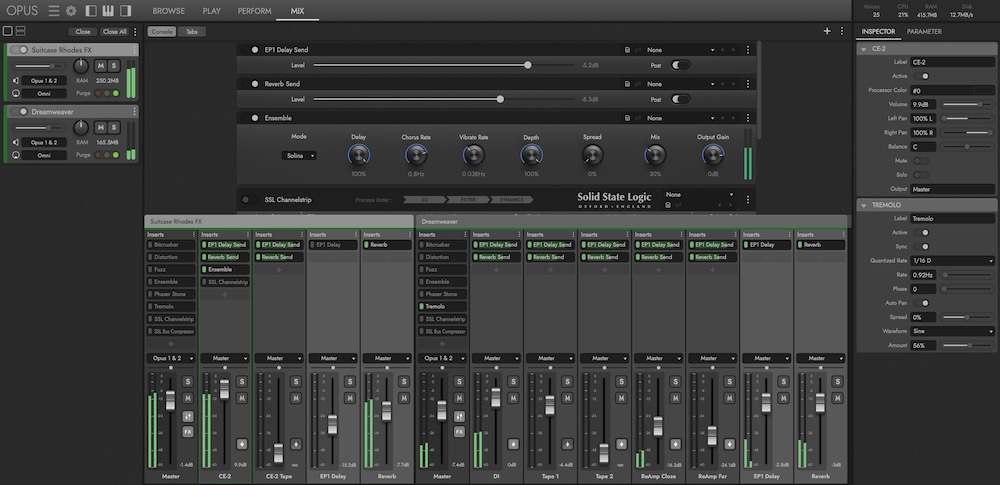Screen dimensions: 1000x485
Task: Open Suitcase Rhodes Master Opus 1 & 2 output dropdown
Action: pos(171,359)
